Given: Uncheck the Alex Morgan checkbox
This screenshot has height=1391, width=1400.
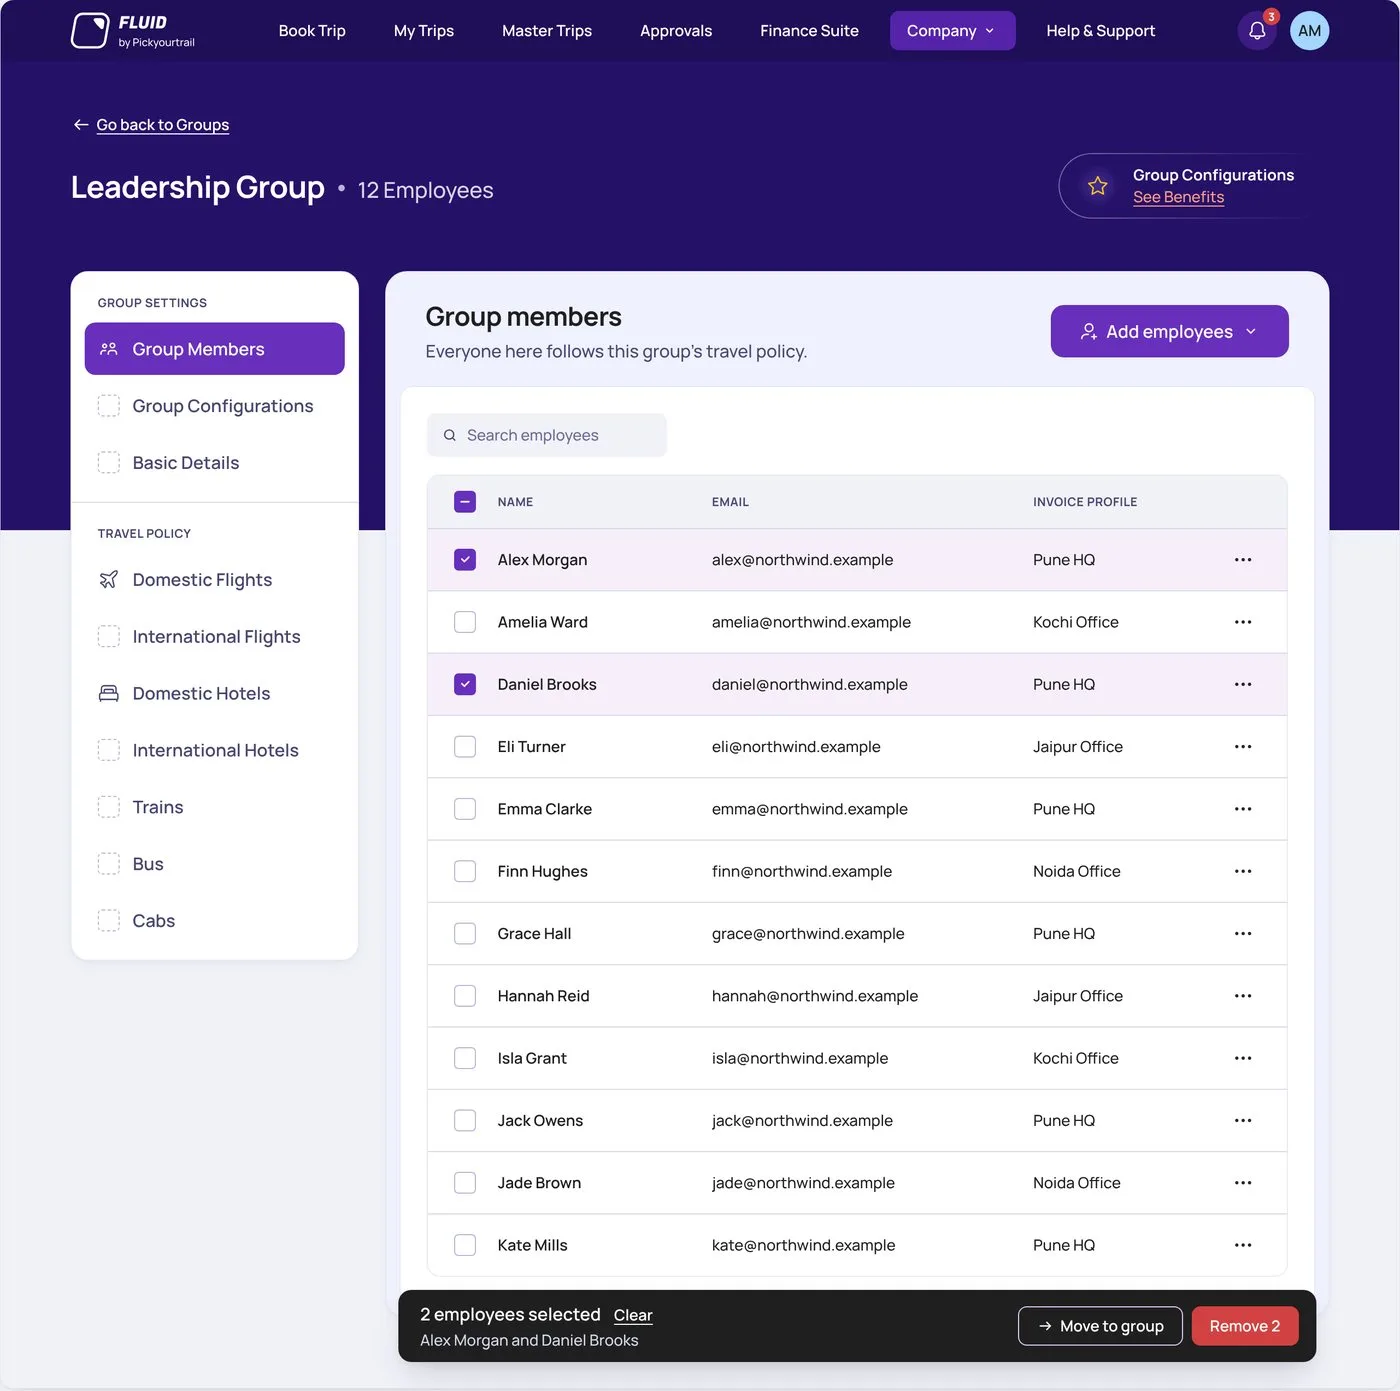Looking at the screenshot, I should [x=465, y=560].
